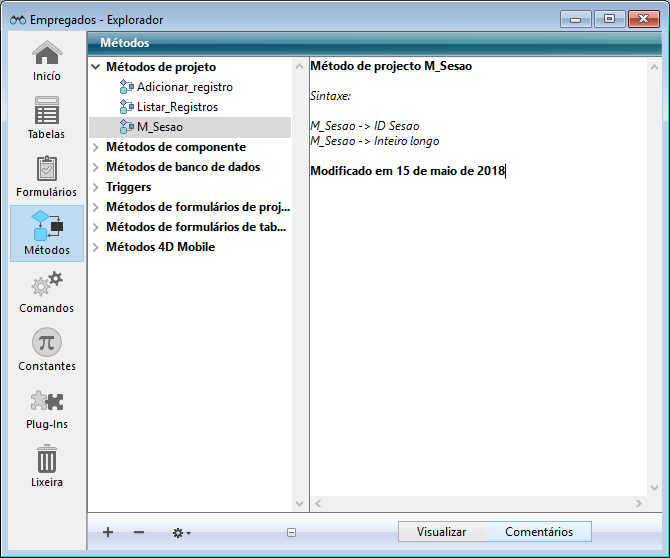Image resolution: width=670 pixels, height=558 pixels.
Task: Collapse the Métodos de projeto node
Action: 96,67
